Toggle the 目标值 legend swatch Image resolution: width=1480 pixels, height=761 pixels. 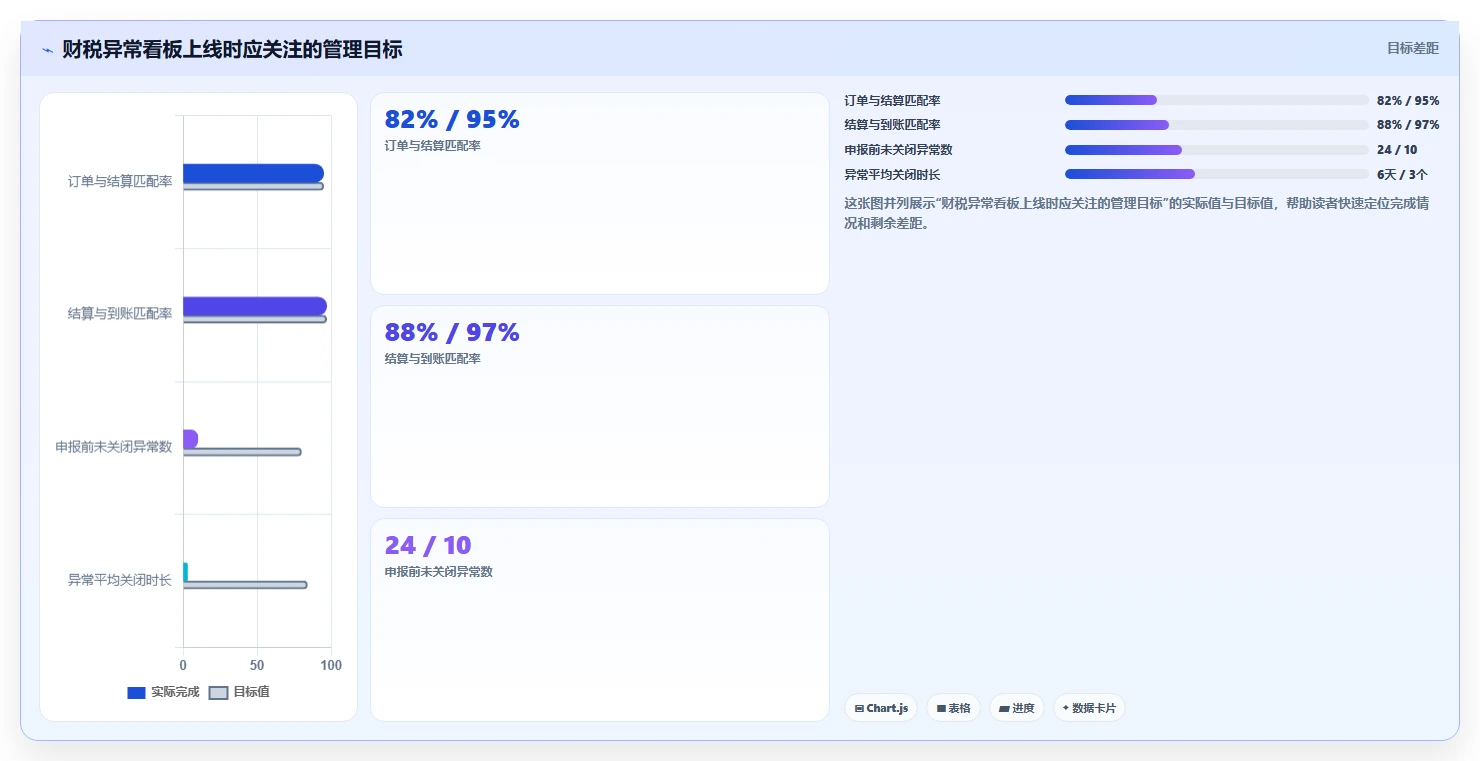click(x=218, y=692)
